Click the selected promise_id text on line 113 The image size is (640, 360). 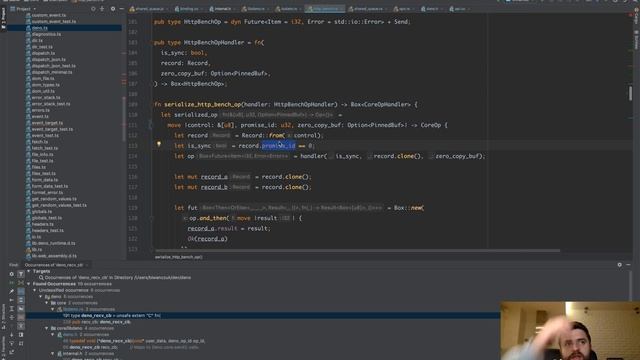pos(278,146)
